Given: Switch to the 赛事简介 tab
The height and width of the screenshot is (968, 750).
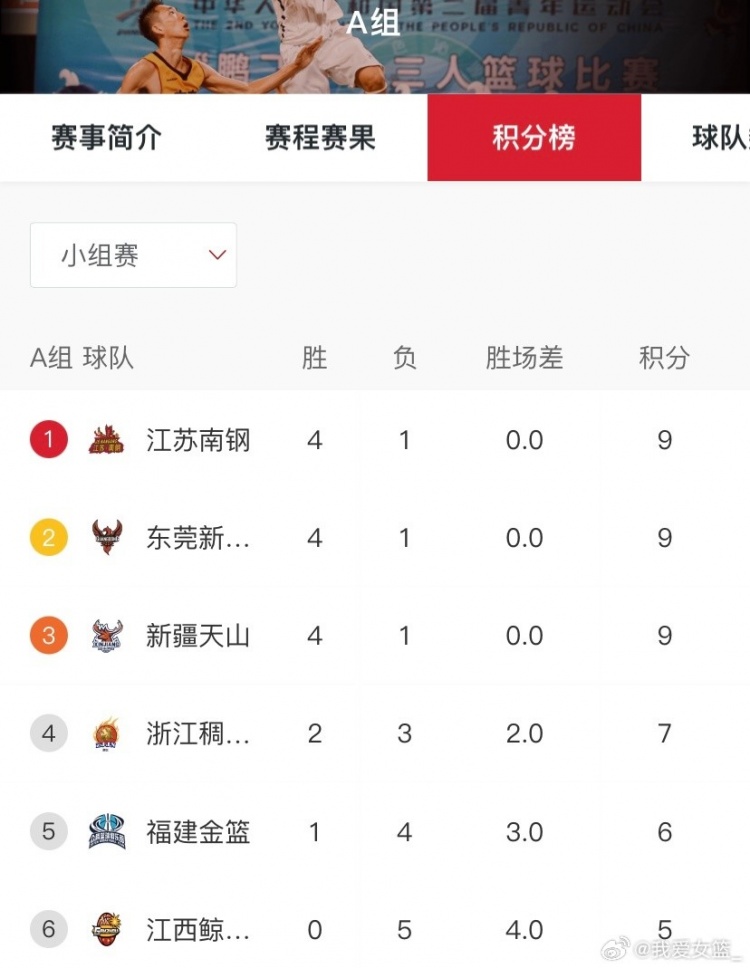Looking at the screenshot, I should click(x=106, y=138).
